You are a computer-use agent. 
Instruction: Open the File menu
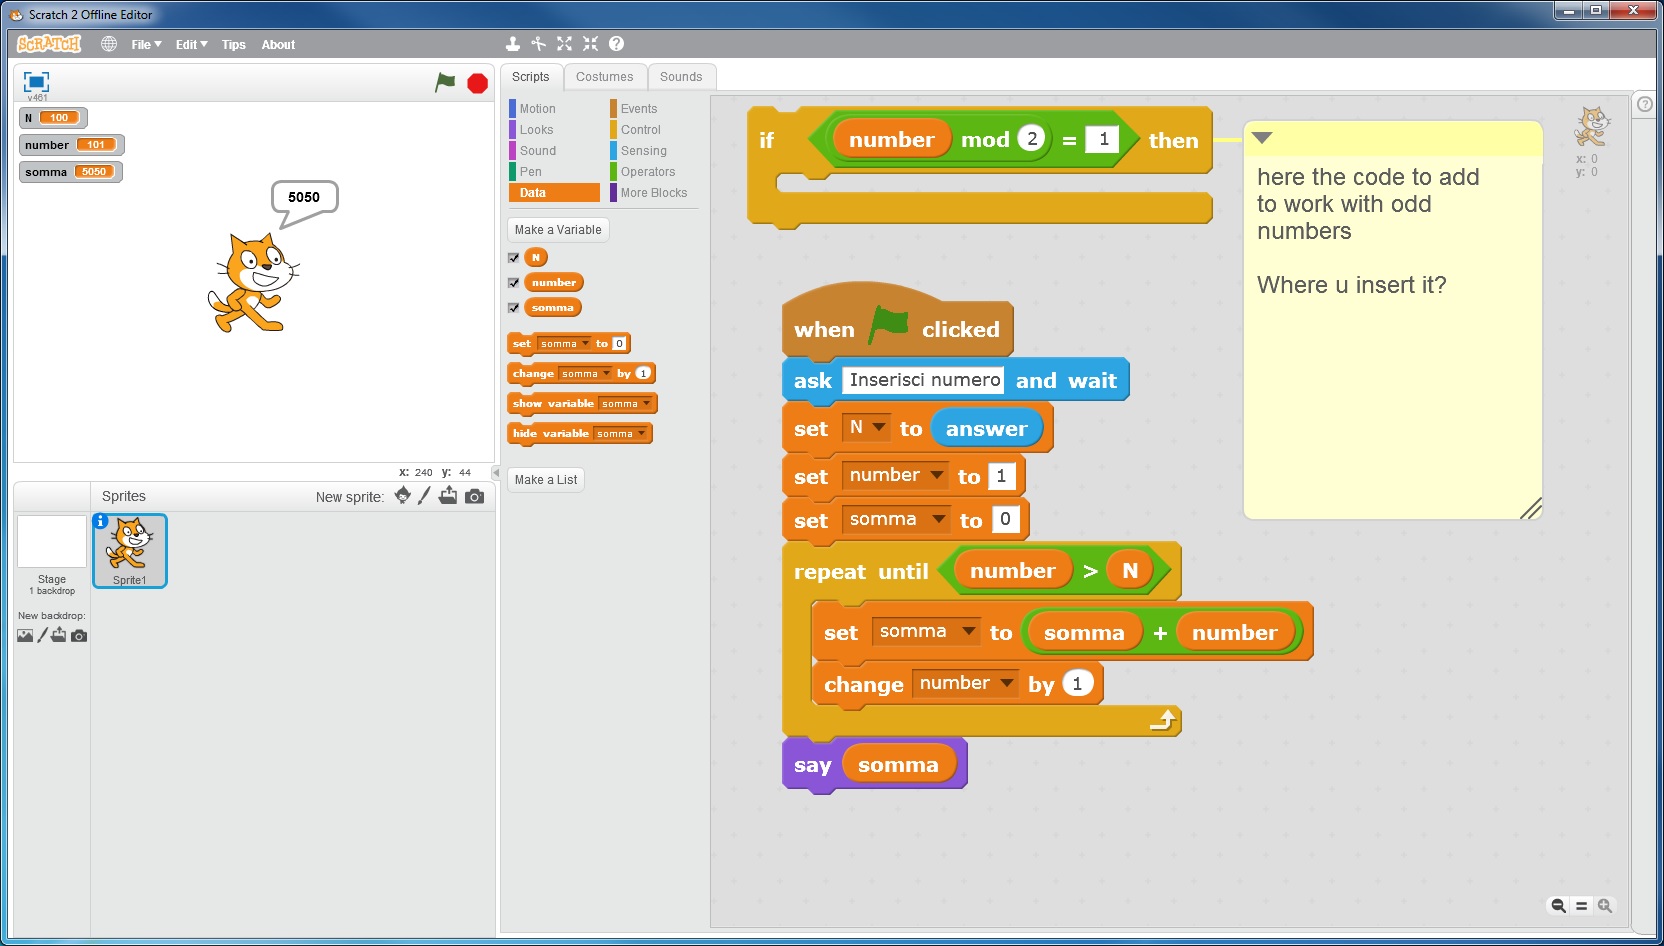[145, 45]
